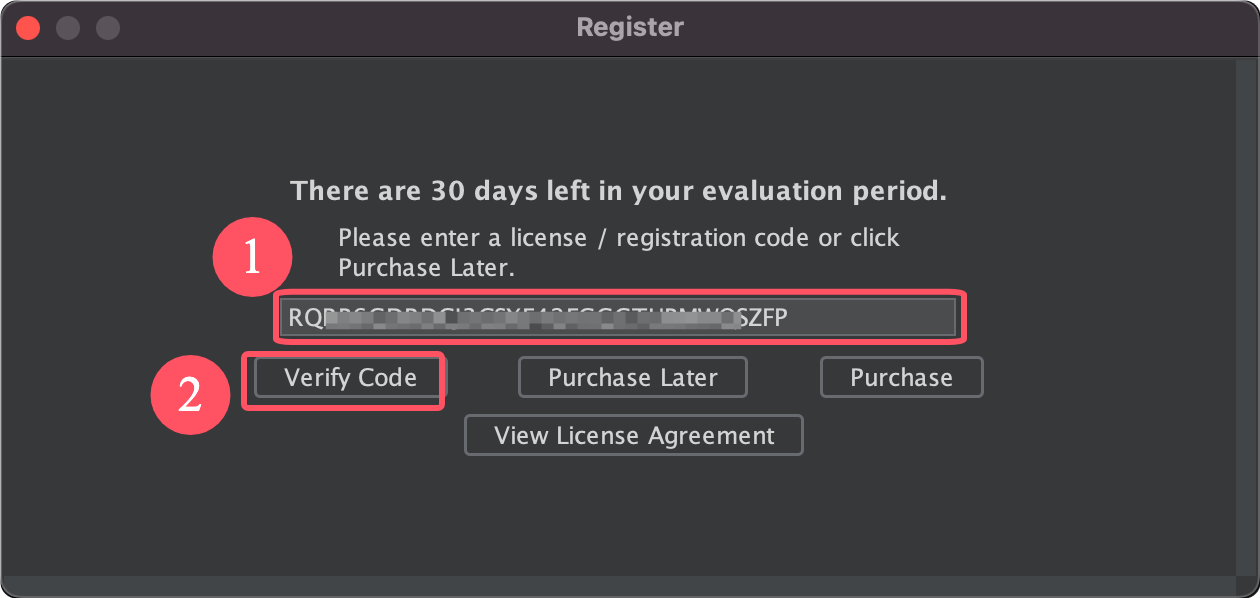Click the window zoom button

click(107, 28)
